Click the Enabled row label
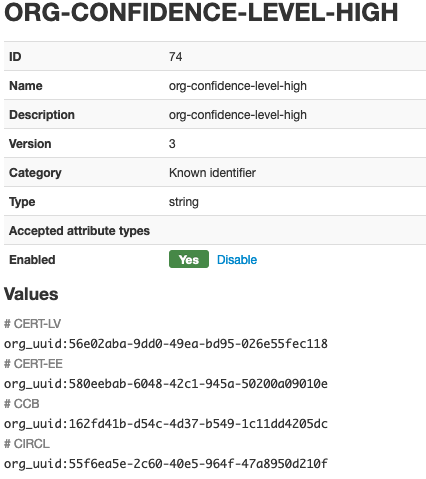The width and height of the screenshot is (426, 479). pos(32,260)
